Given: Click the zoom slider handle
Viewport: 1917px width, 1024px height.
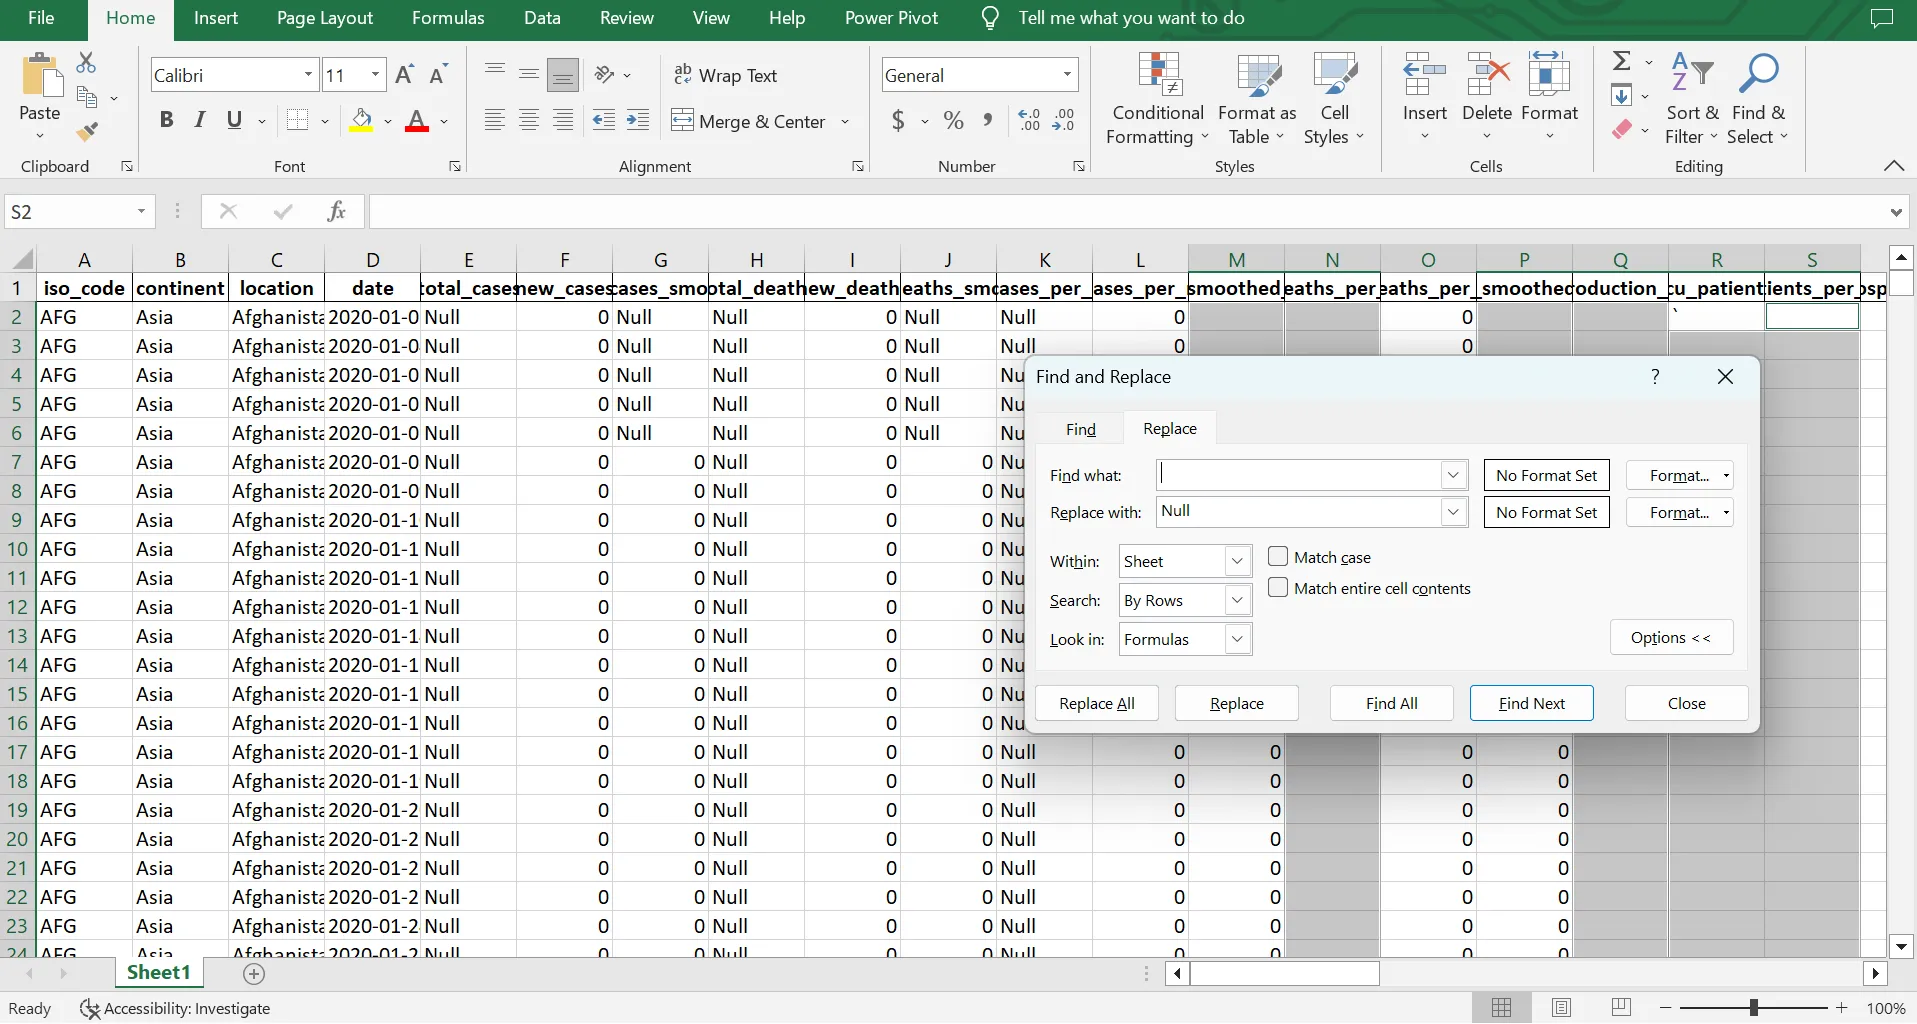Looking at the screenshot, I should click(1753, 1008).
